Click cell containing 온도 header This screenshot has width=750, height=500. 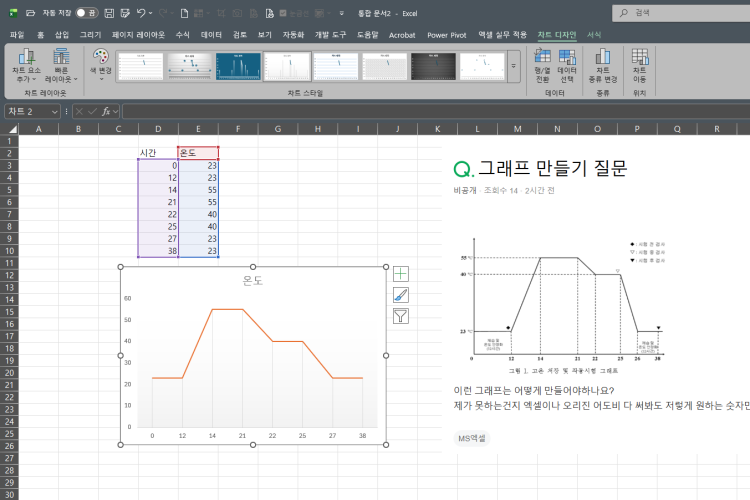point(198,153)
